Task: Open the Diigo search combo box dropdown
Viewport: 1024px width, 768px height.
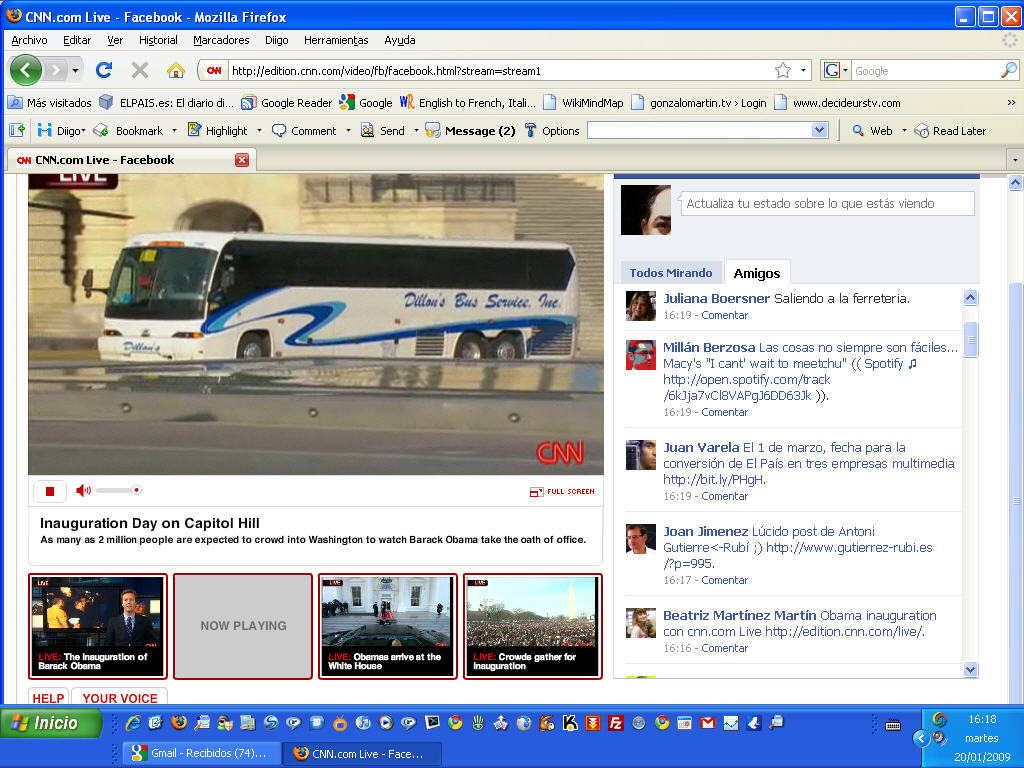Action: click(x=820, y=131)
